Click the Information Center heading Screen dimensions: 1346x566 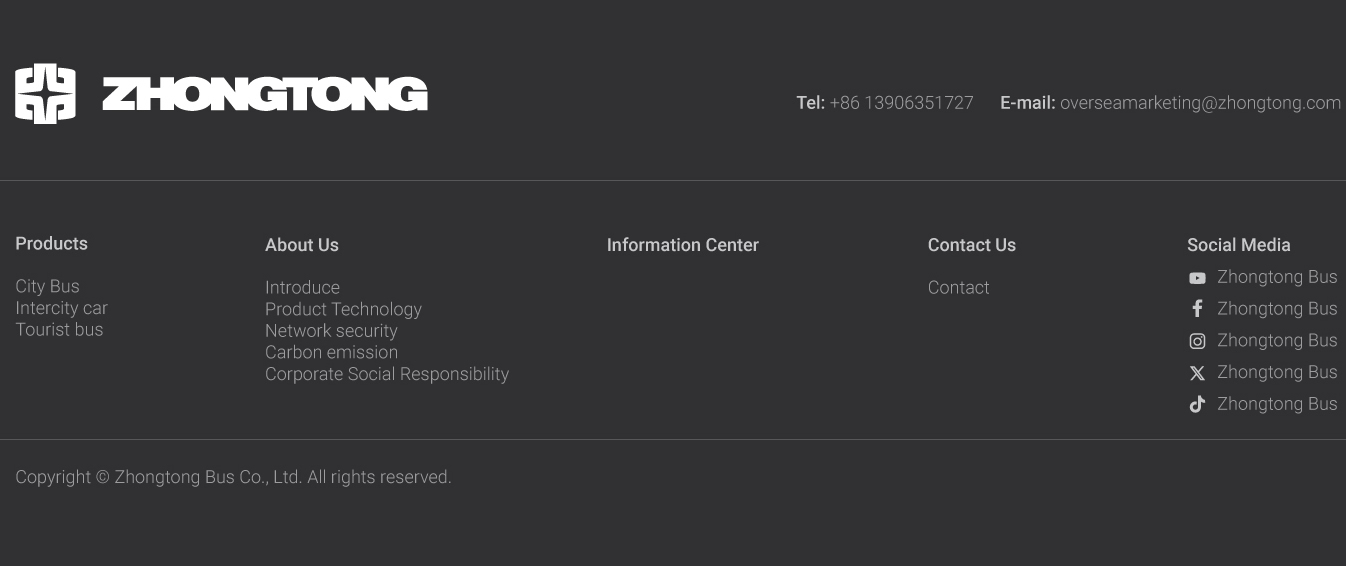coord(683,245)
